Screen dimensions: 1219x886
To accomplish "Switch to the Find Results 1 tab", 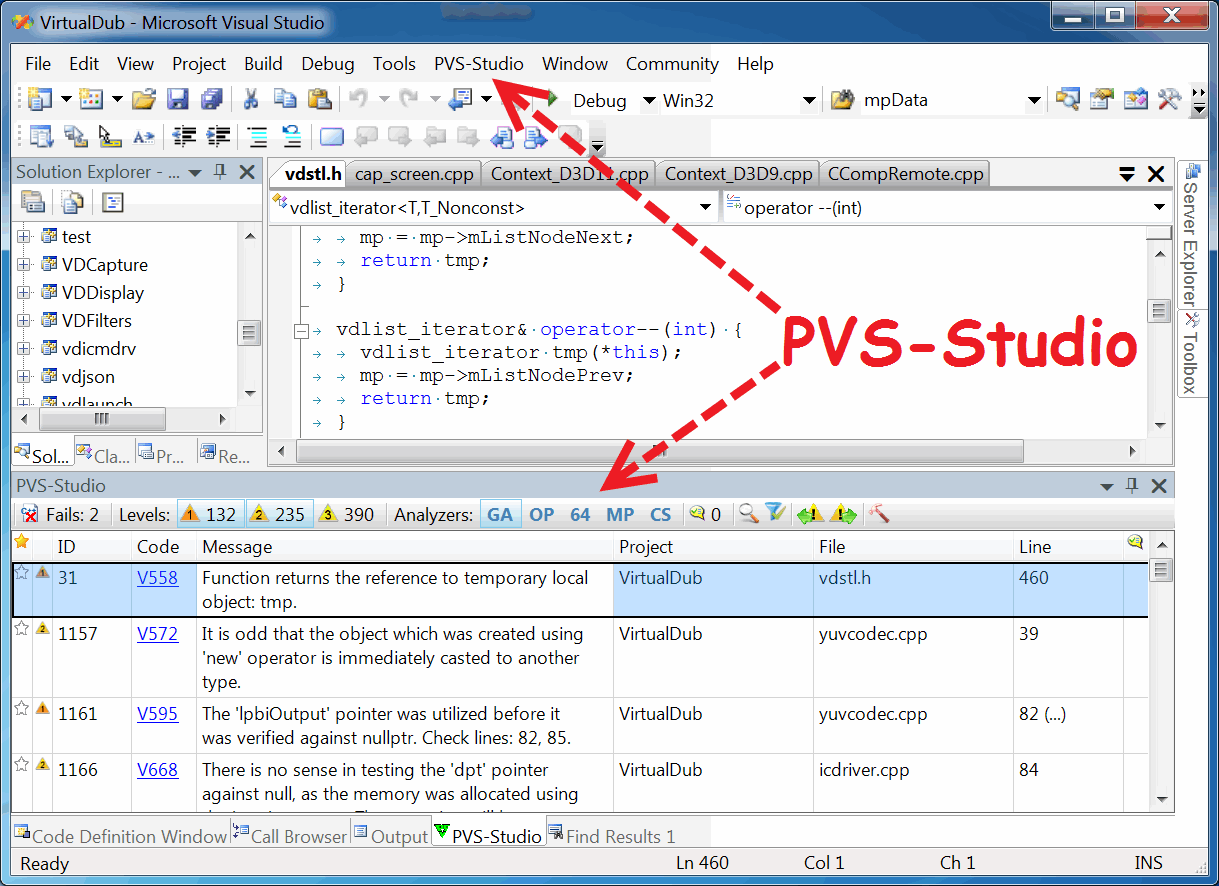I will click(610, 835).
